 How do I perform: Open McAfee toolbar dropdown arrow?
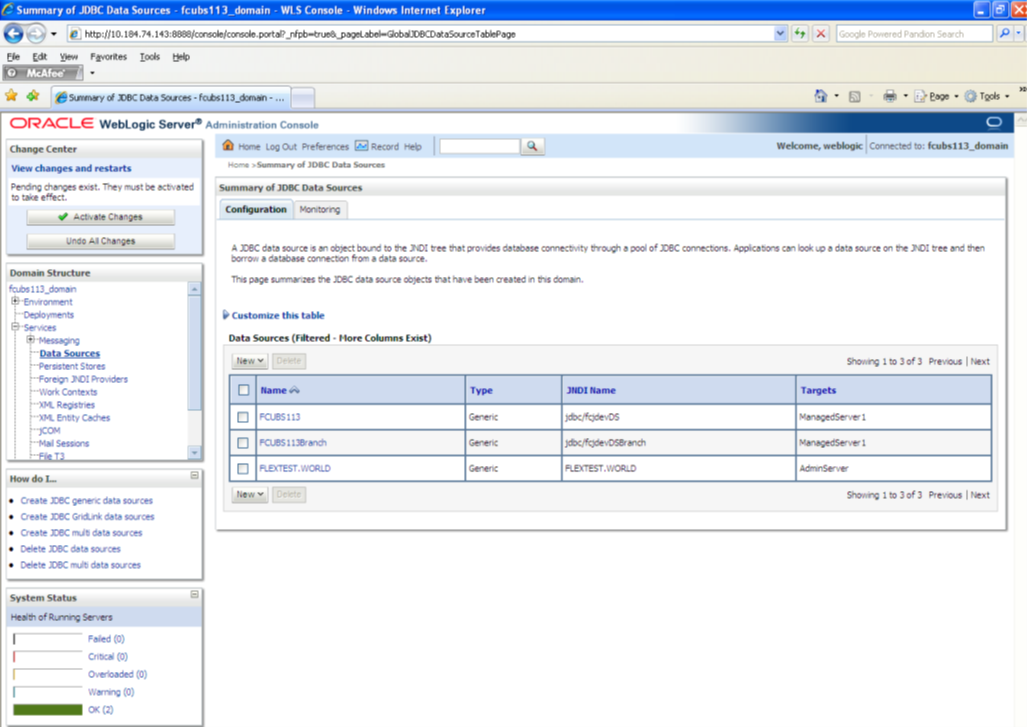click(x=92, y=73)
